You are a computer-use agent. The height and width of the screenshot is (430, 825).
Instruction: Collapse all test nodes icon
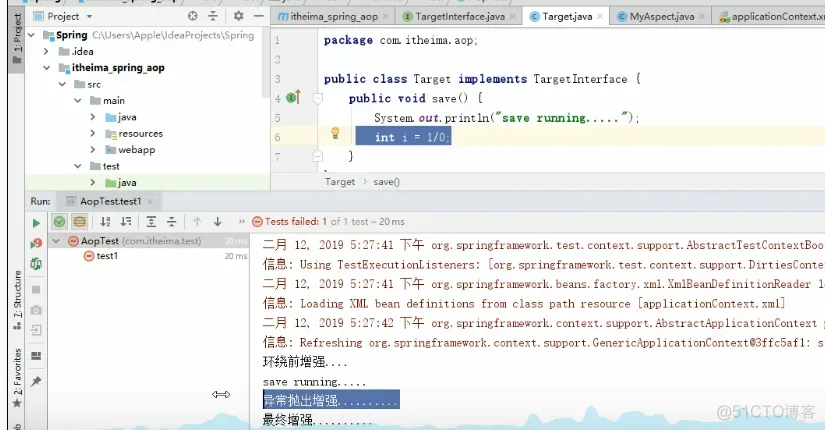click(172, 222)
